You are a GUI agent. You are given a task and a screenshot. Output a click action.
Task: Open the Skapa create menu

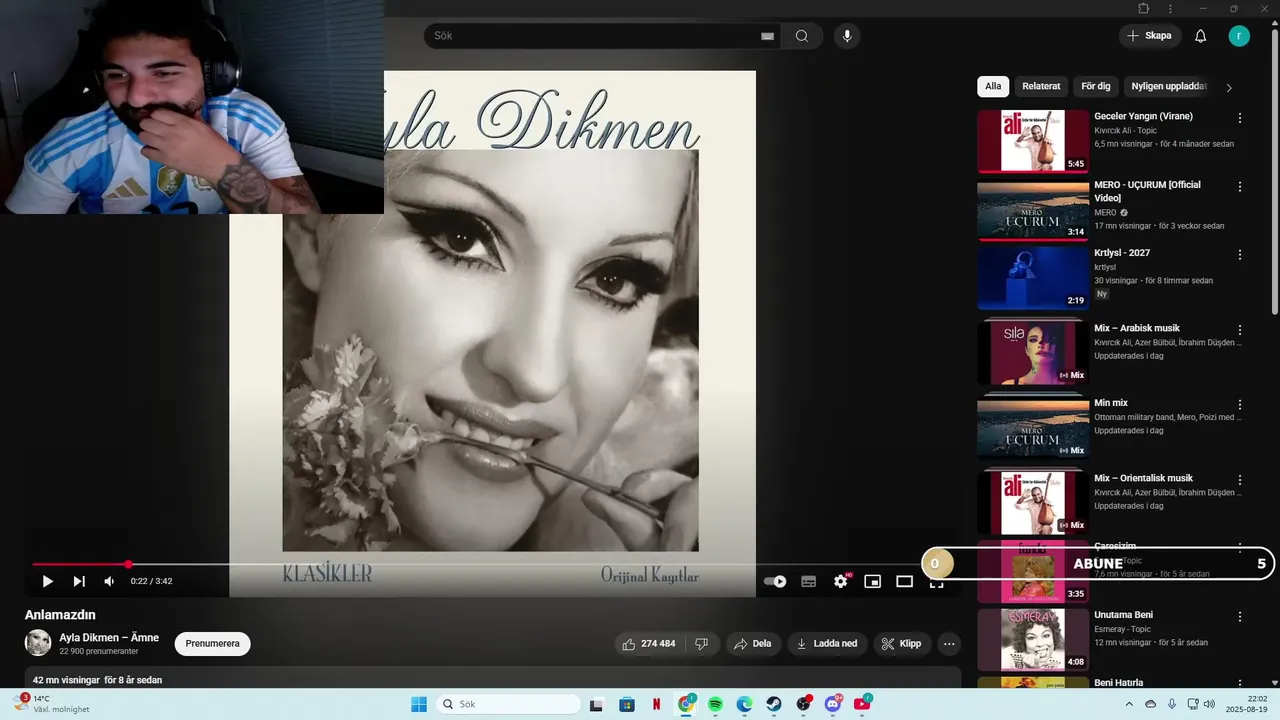point(1149,36)
